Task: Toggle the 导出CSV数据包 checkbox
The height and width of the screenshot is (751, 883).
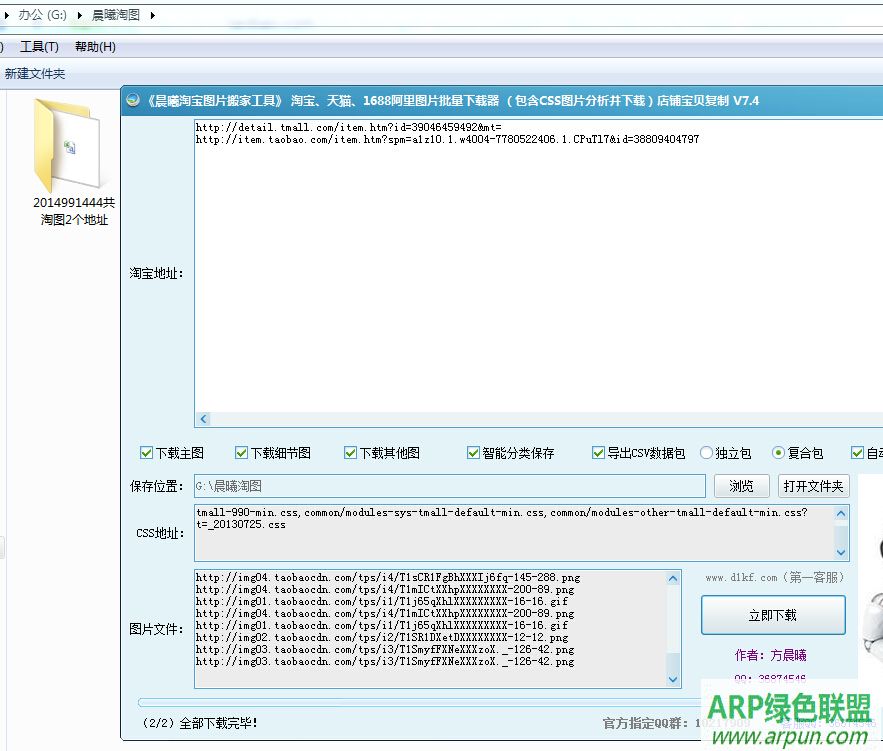Action: click(599, 453)
